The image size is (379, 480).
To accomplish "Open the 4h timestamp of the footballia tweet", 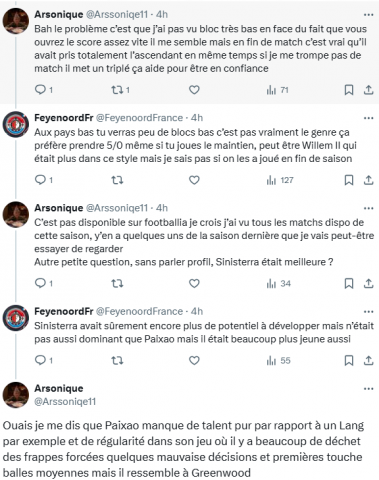I will coord(162,208).
